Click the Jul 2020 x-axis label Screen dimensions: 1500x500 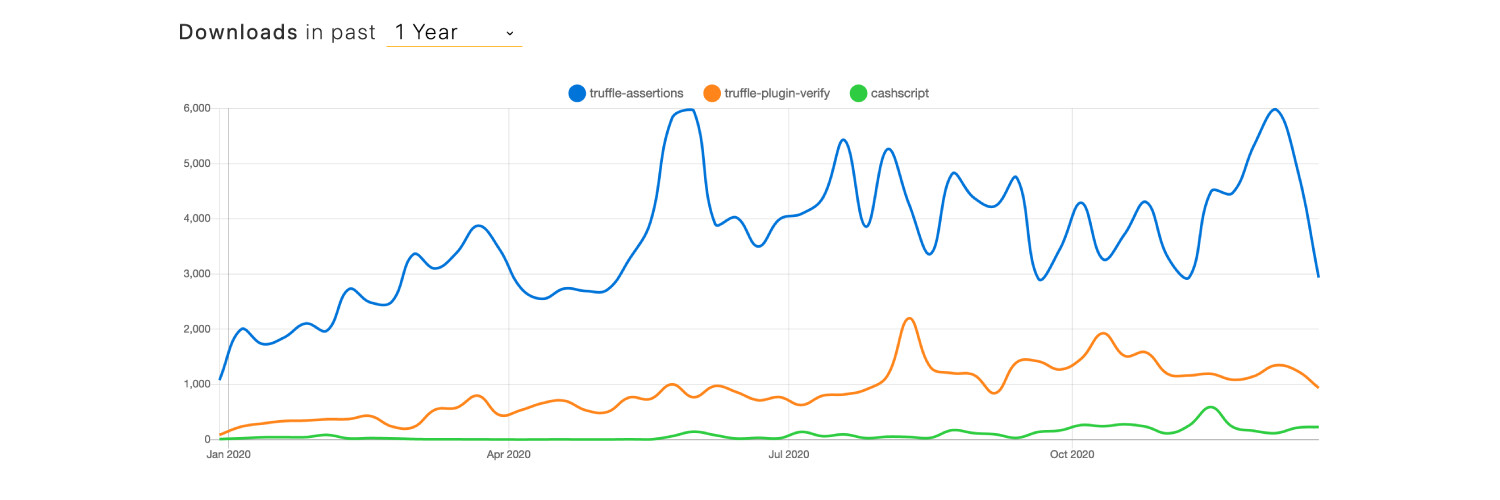tap(789, 455)
